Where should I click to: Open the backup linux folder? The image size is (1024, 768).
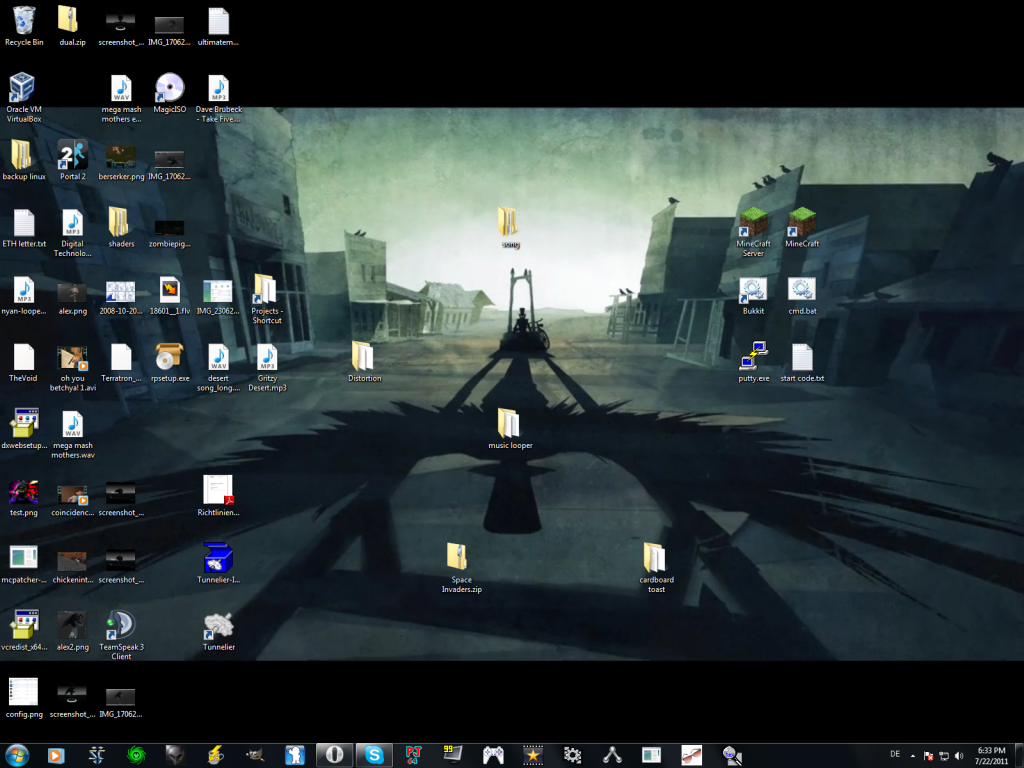pos(24,161)
